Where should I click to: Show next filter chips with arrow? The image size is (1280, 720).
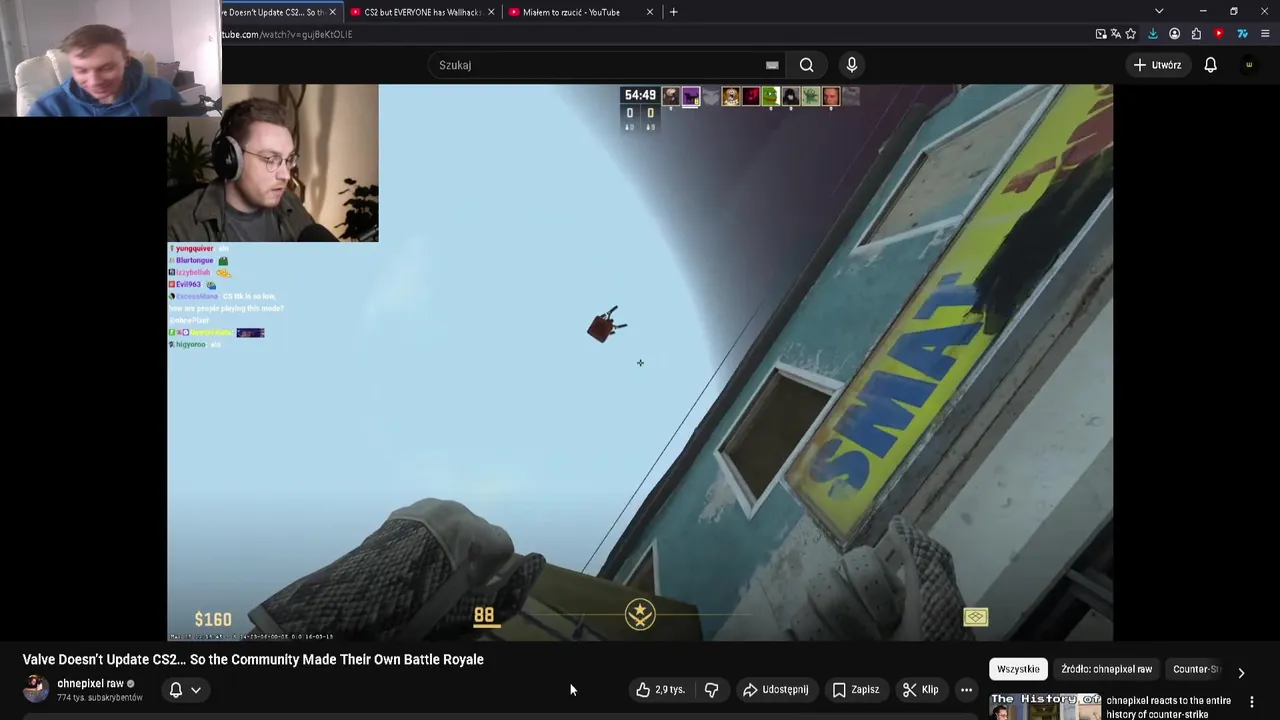click(x=1241, y=673)
